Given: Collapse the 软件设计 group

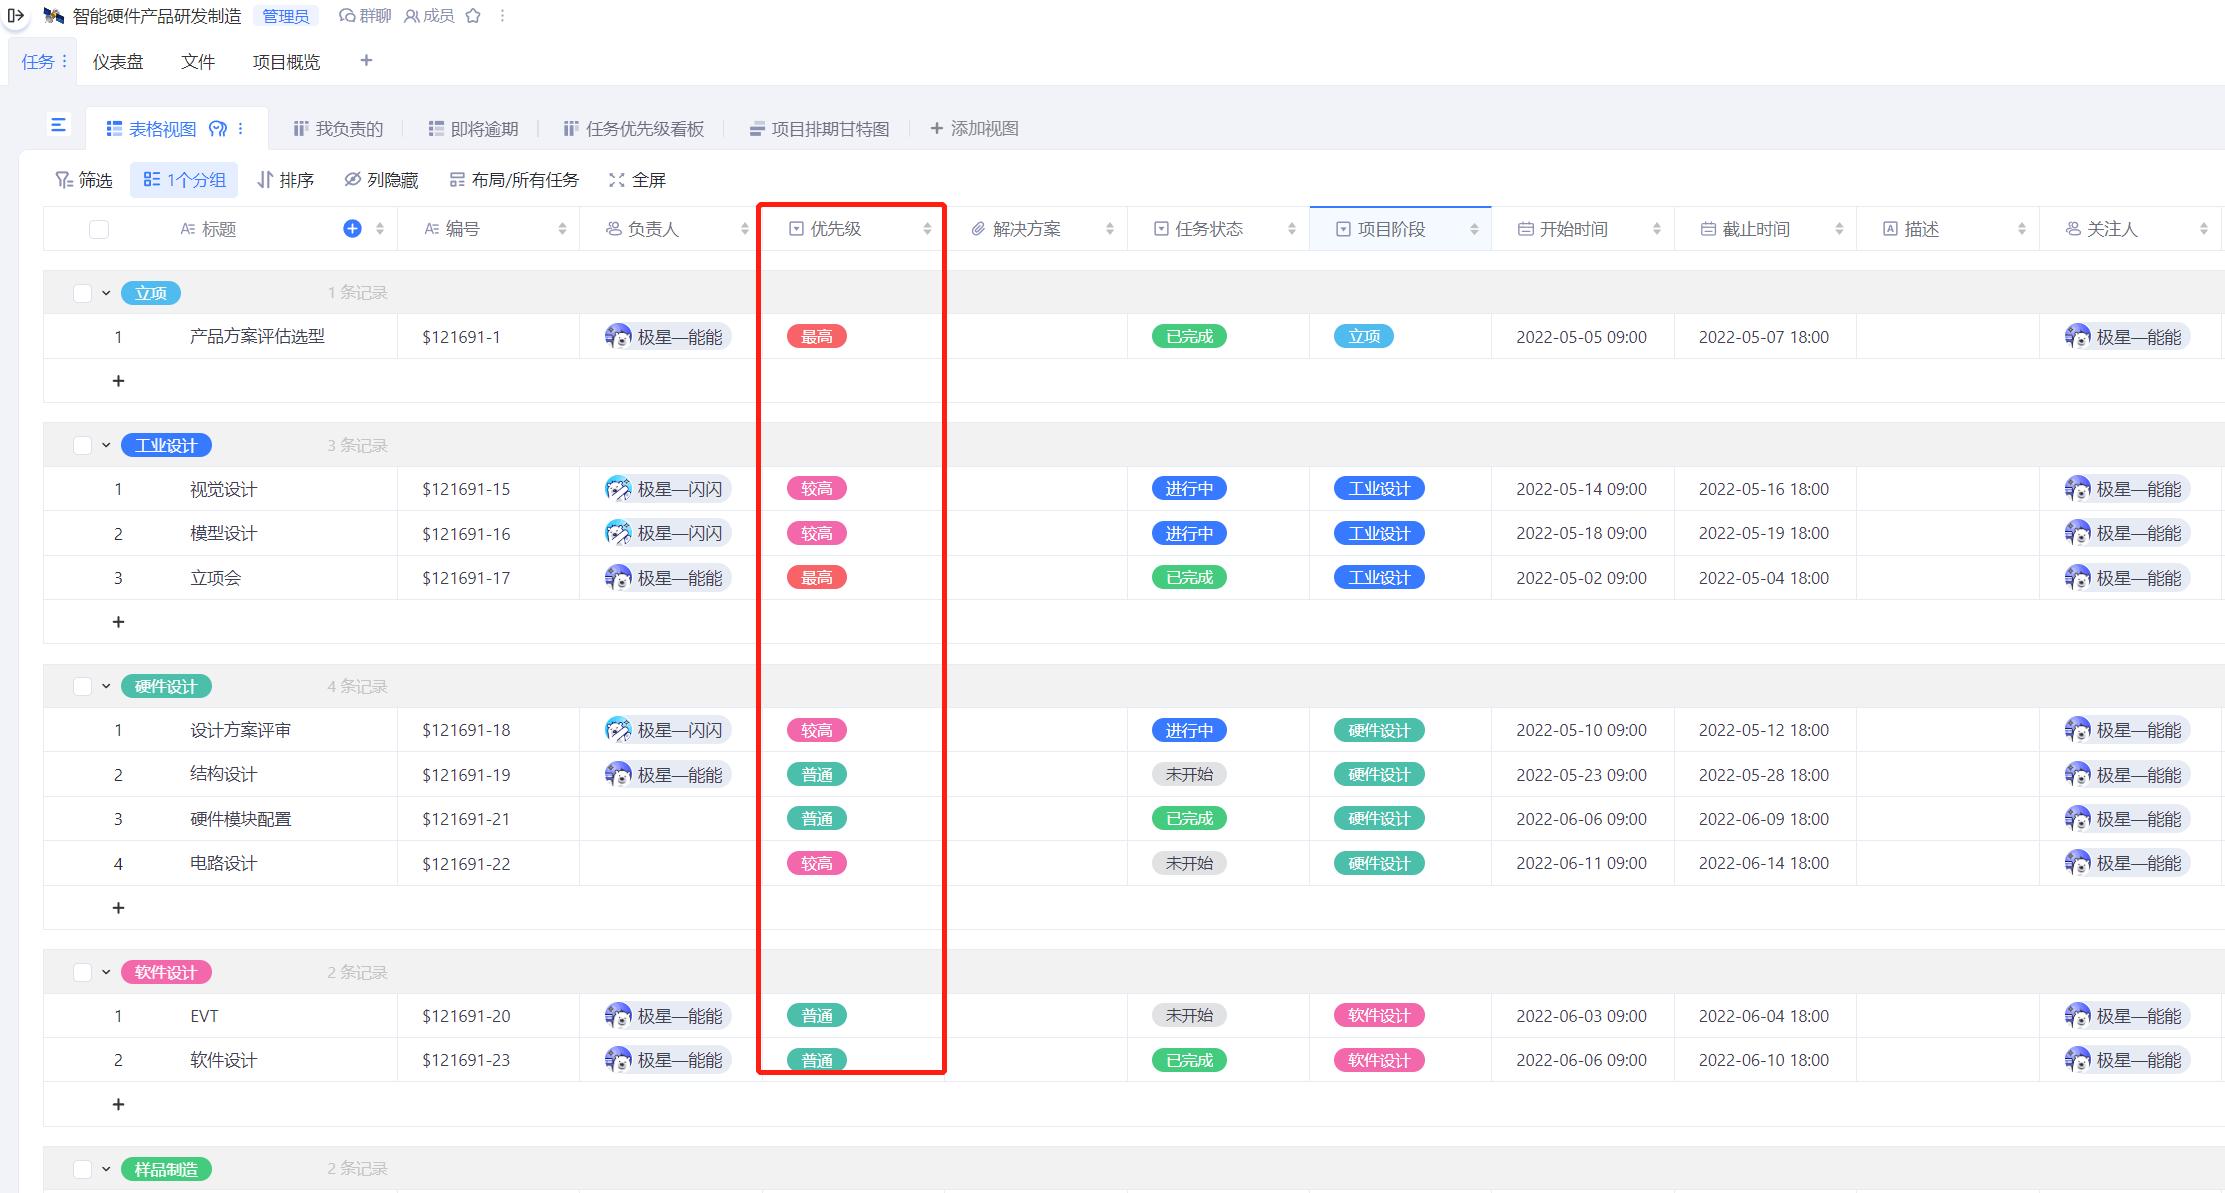Looking at the screenshot, I should click(103, 971).
